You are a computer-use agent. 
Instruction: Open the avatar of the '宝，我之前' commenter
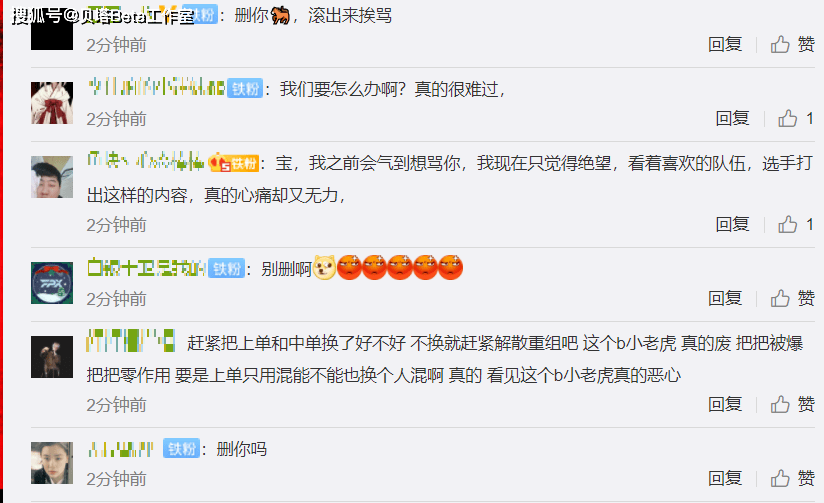click(52, 177)
